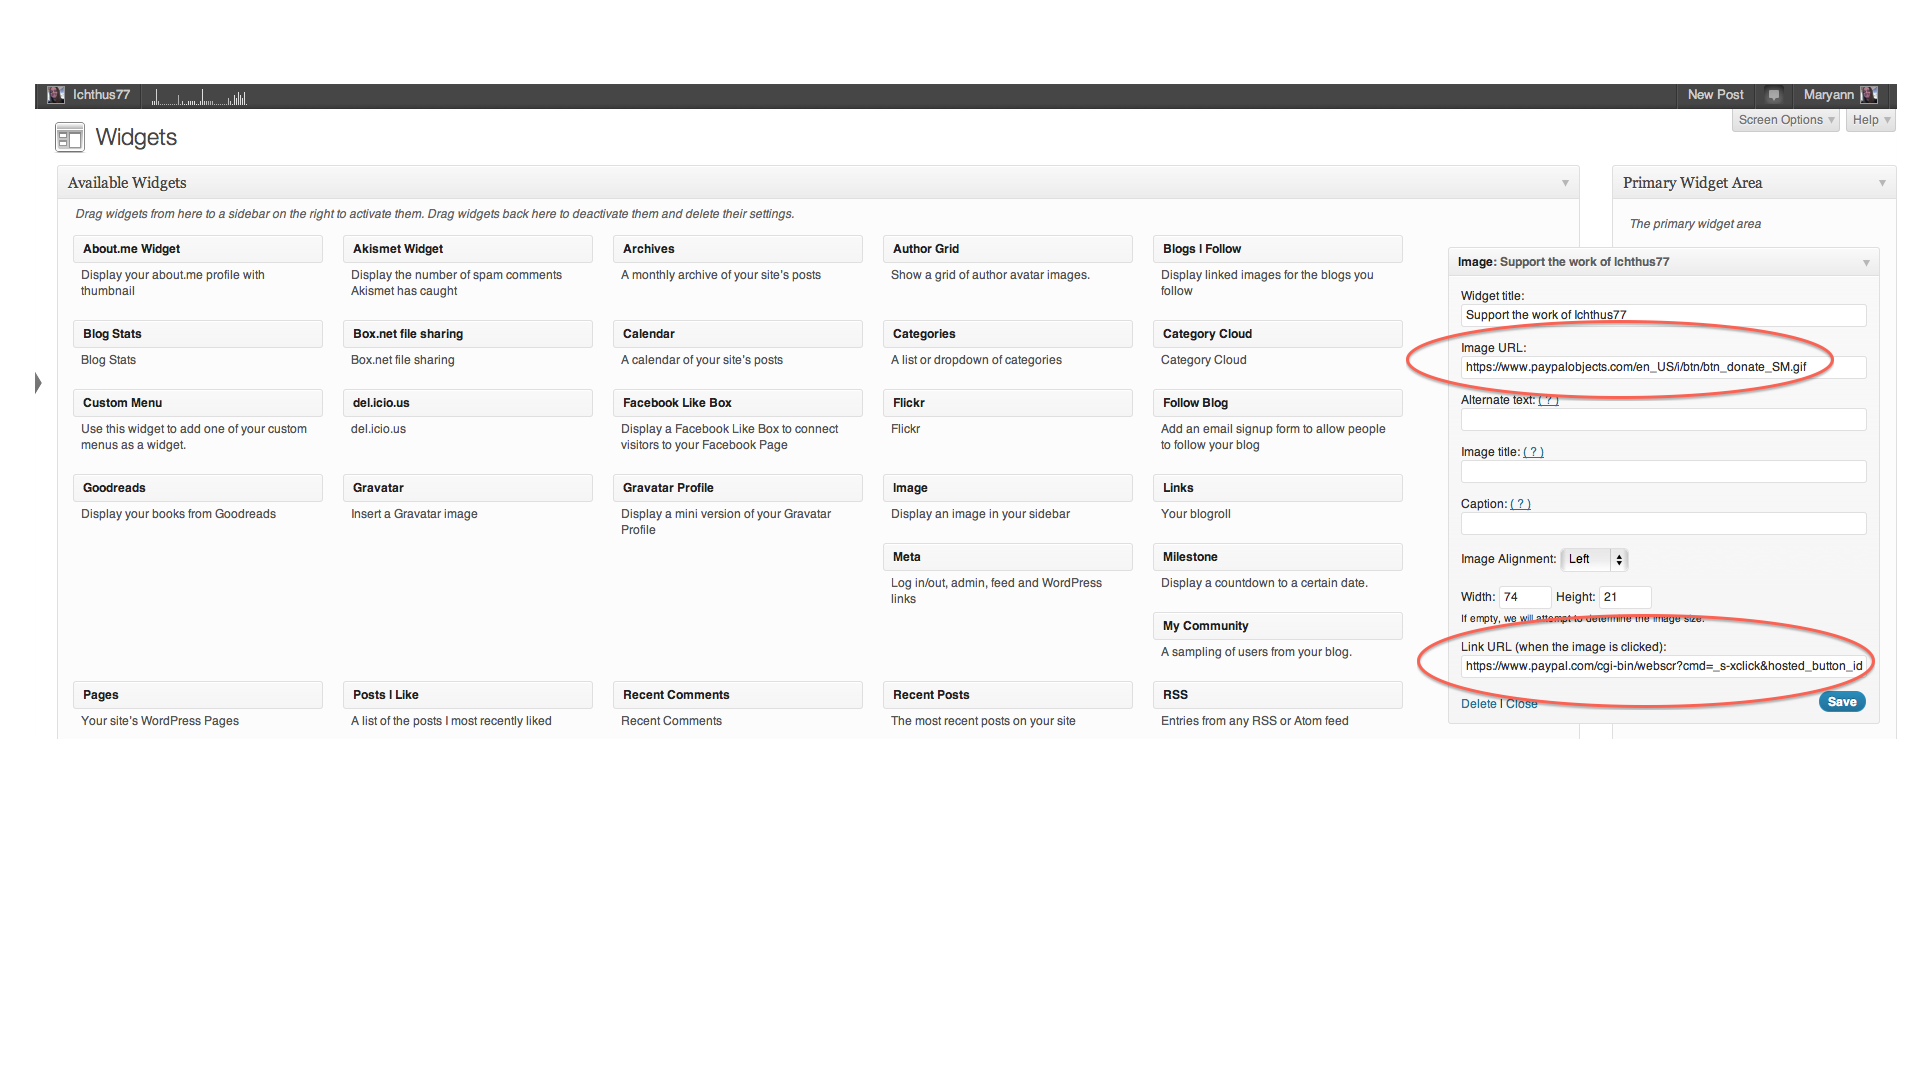Image resolution: width=1920 pixels, height=1080 pixels.
Task: Select the Facebook Like Box widget
Action: click(x=737, y=403)
